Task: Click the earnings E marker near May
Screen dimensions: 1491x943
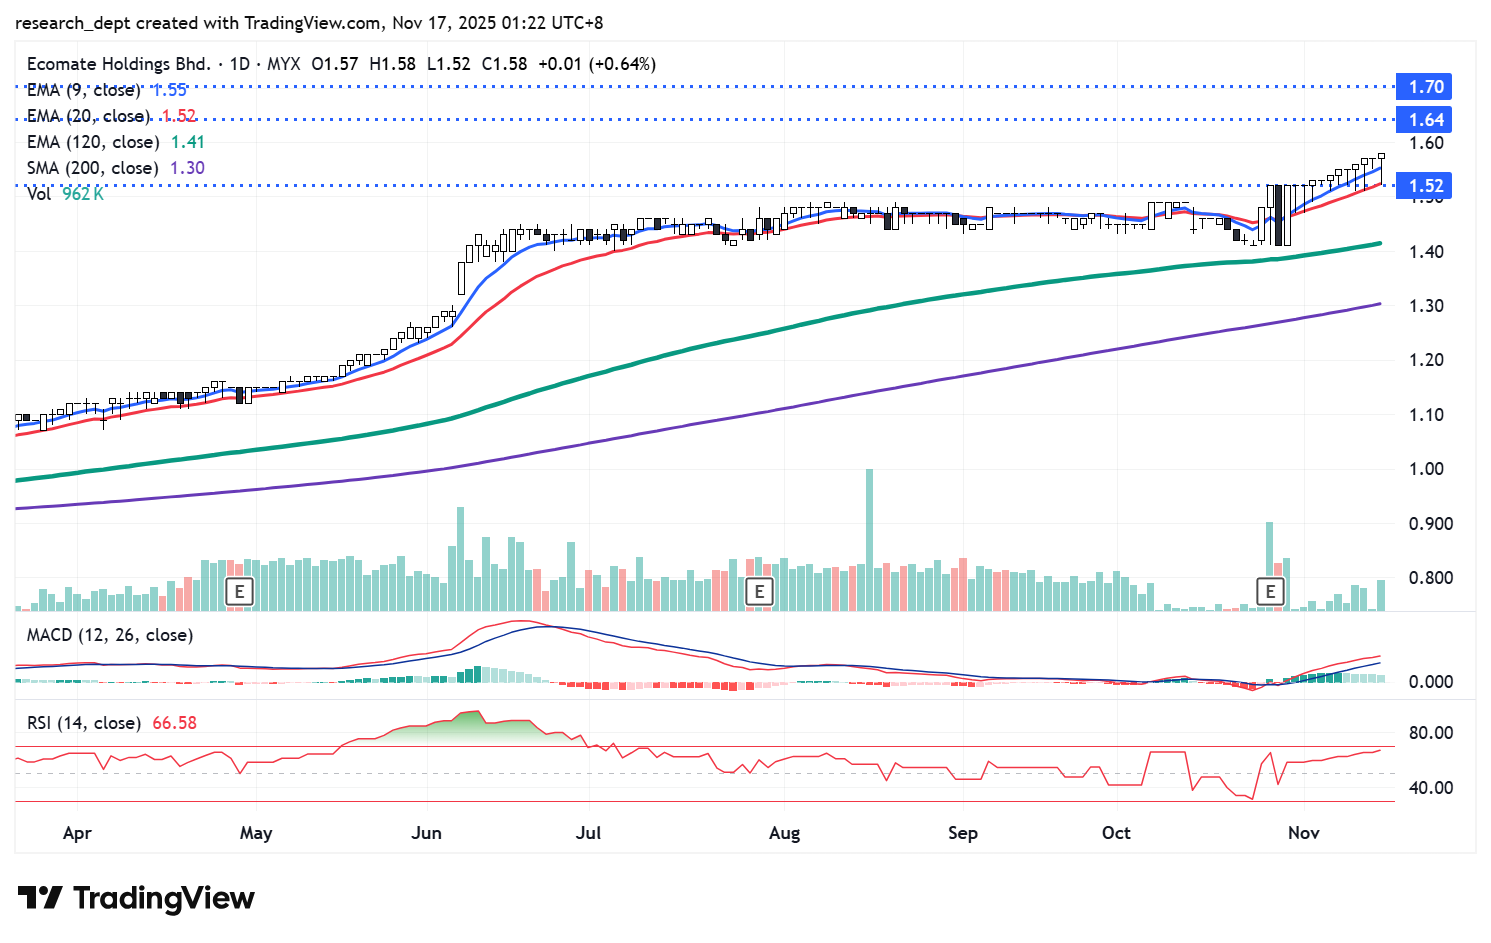Action: click(239, 591)
